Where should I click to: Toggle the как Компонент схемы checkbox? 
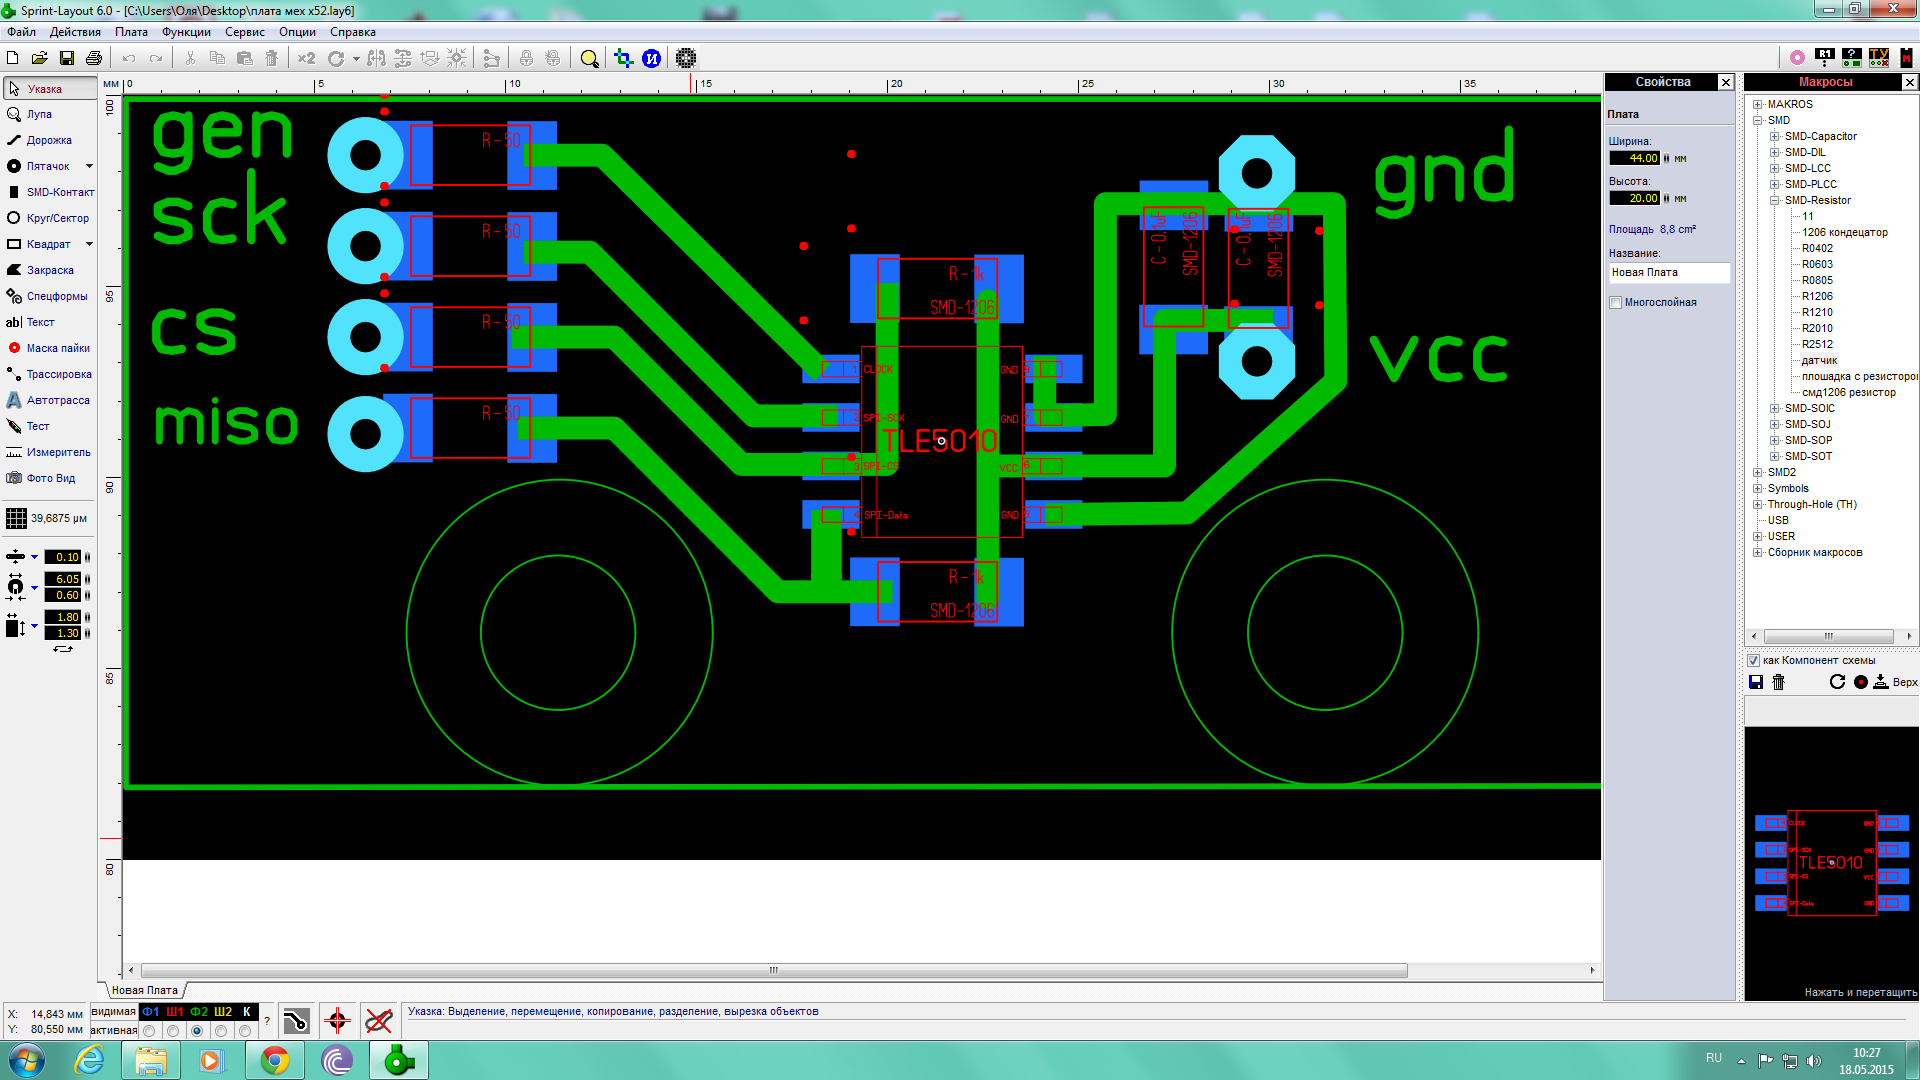1753,660
